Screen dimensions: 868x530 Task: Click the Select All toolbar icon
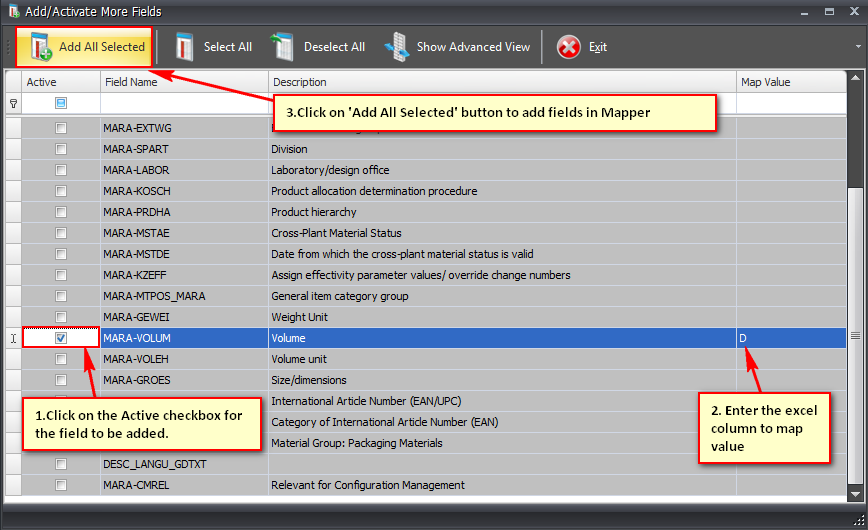coord(184,47)
